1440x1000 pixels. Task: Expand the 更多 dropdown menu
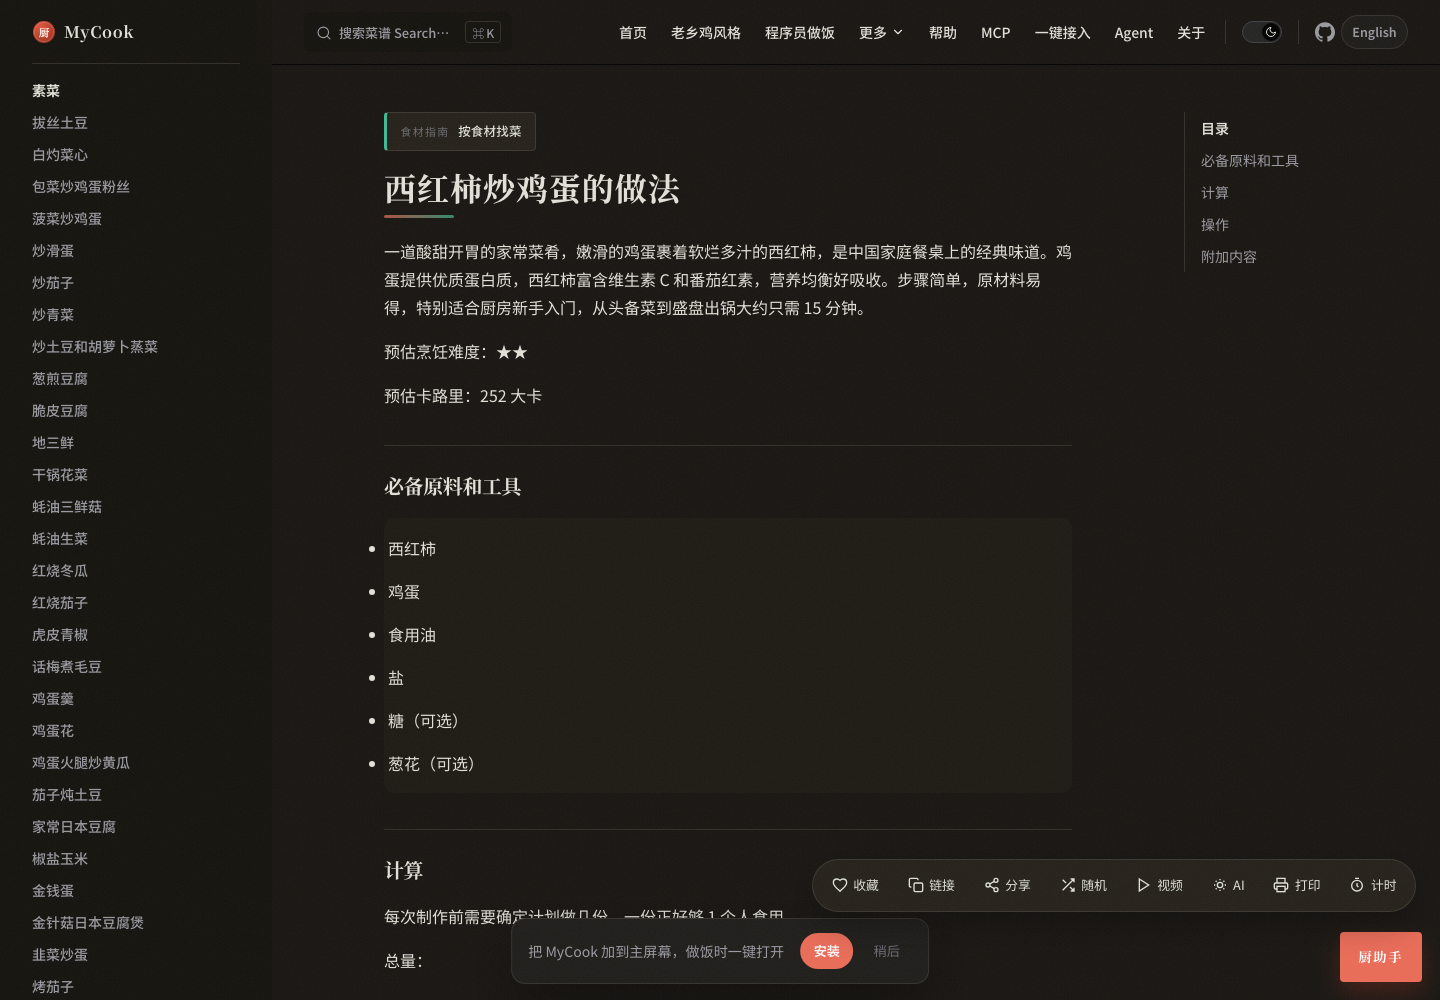[x=881, y=33]
